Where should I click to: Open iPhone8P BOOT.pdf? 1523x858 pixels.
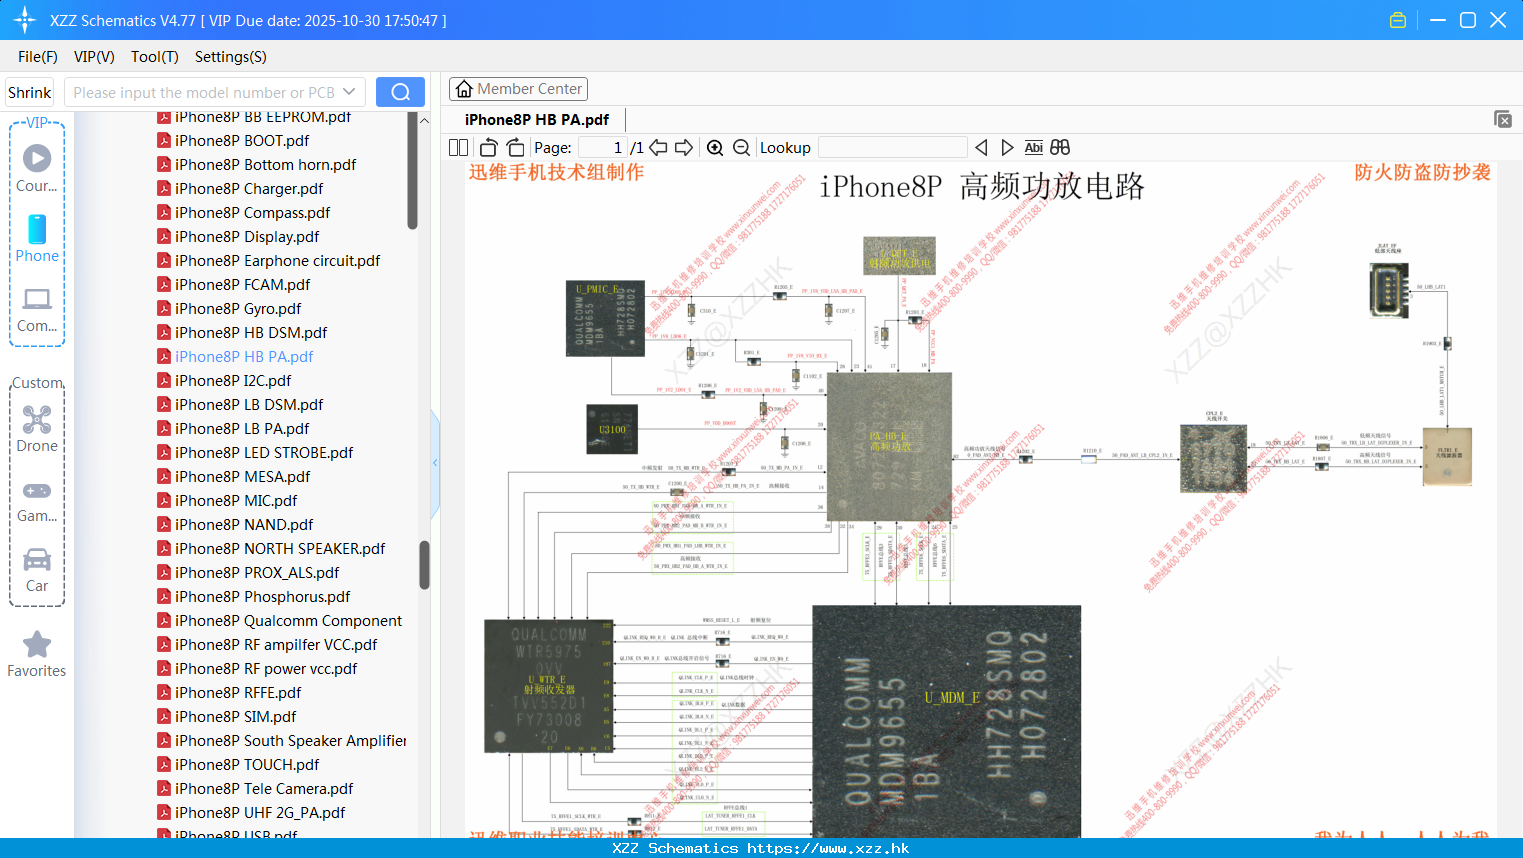click(x=242, y=140)
